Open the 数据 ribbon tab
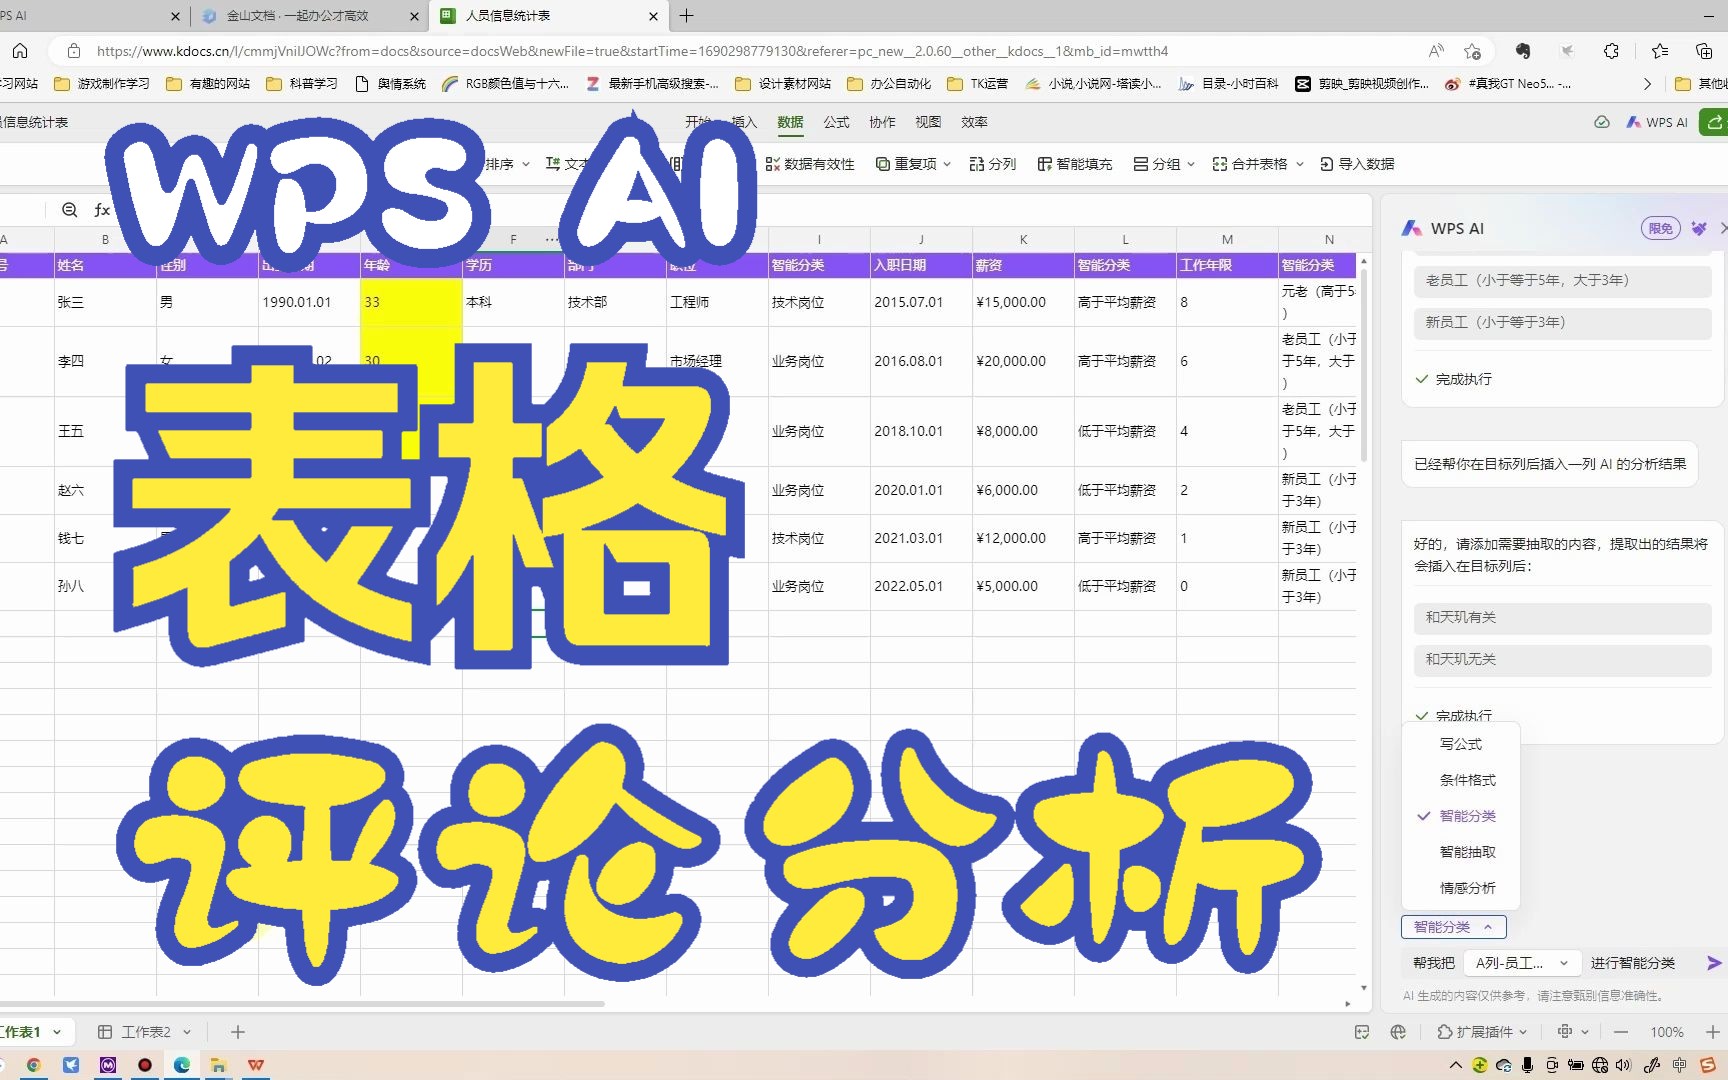Image resolution: width=1728 pixels, height=1080 pixels. click(790, 122)
